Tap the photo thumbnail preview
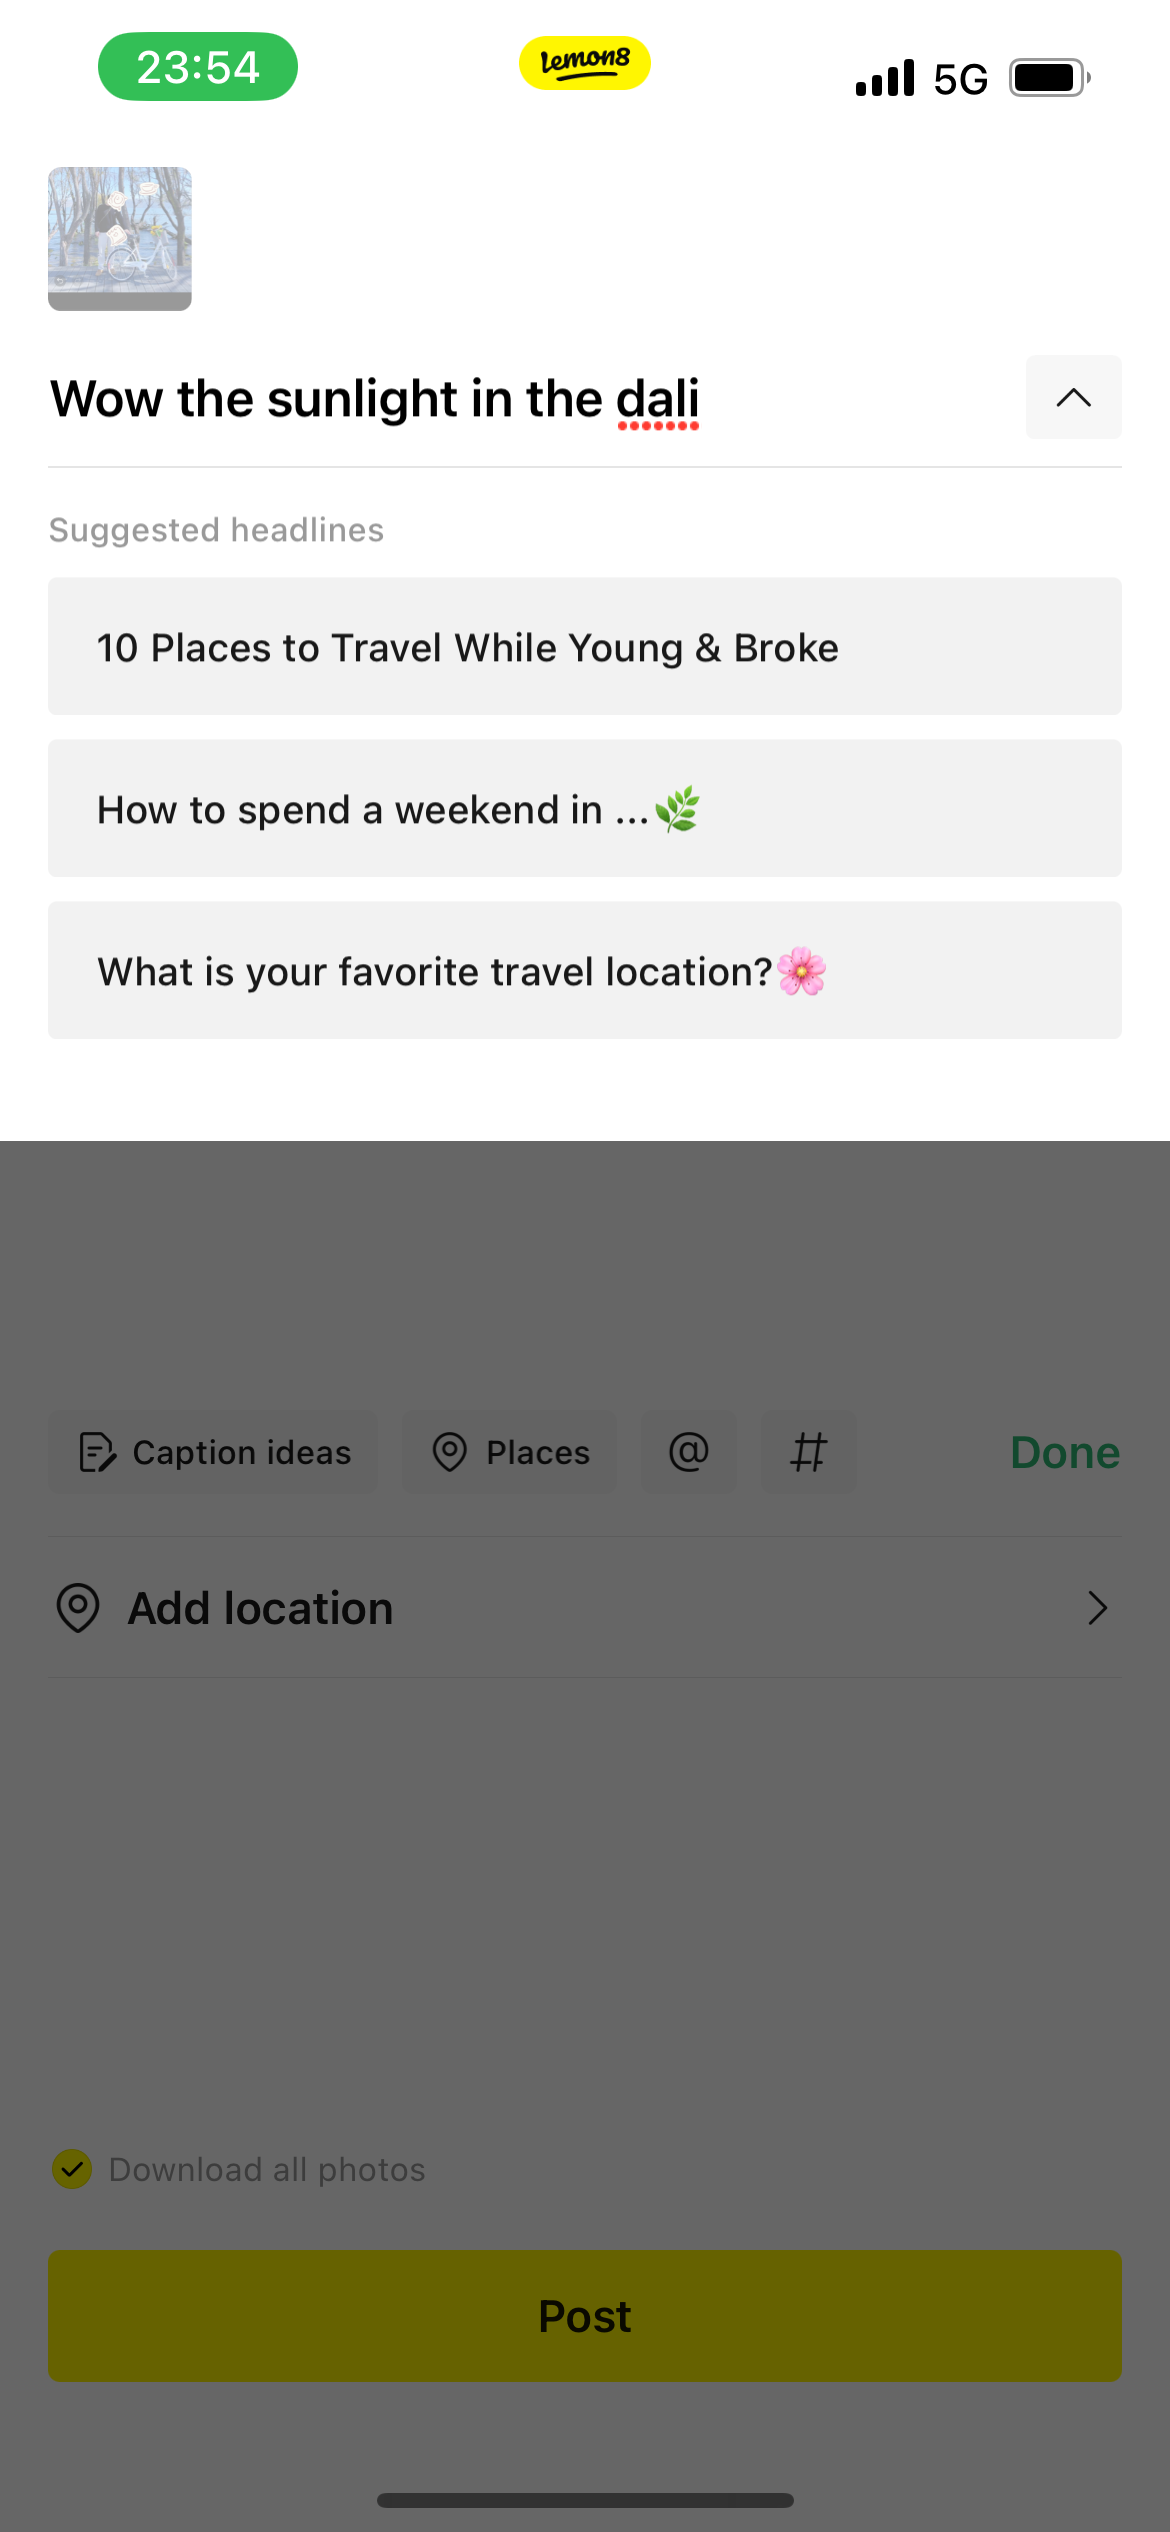Image resolution: width=1170 pixels, height=2532 pixels. pos(120,239)
